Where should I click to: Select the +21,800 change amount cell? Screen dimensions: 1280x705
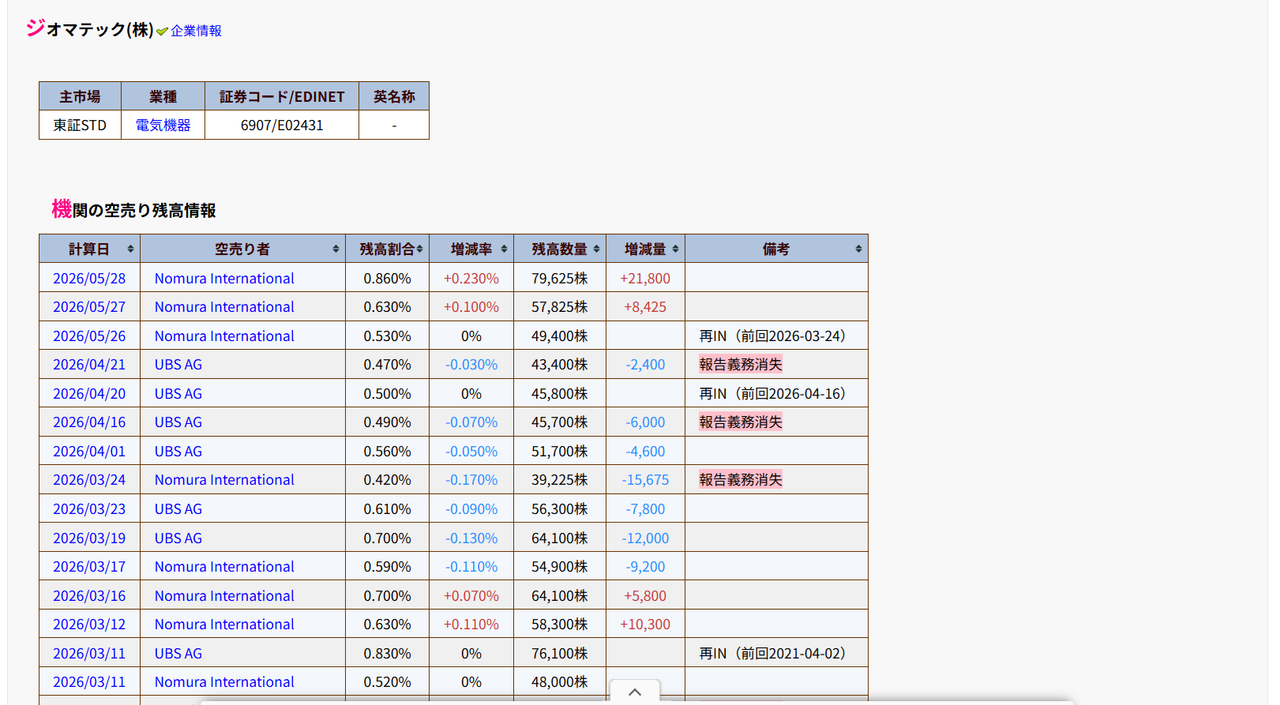(x=645, y=278)
